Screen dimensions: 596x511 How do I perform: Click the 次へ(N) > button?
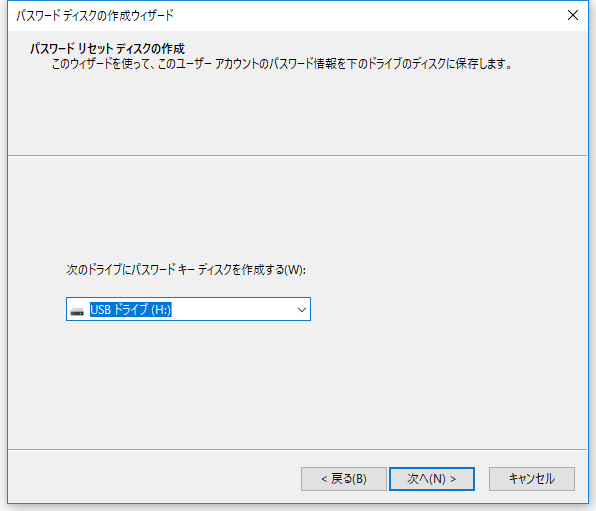point(432,479)
